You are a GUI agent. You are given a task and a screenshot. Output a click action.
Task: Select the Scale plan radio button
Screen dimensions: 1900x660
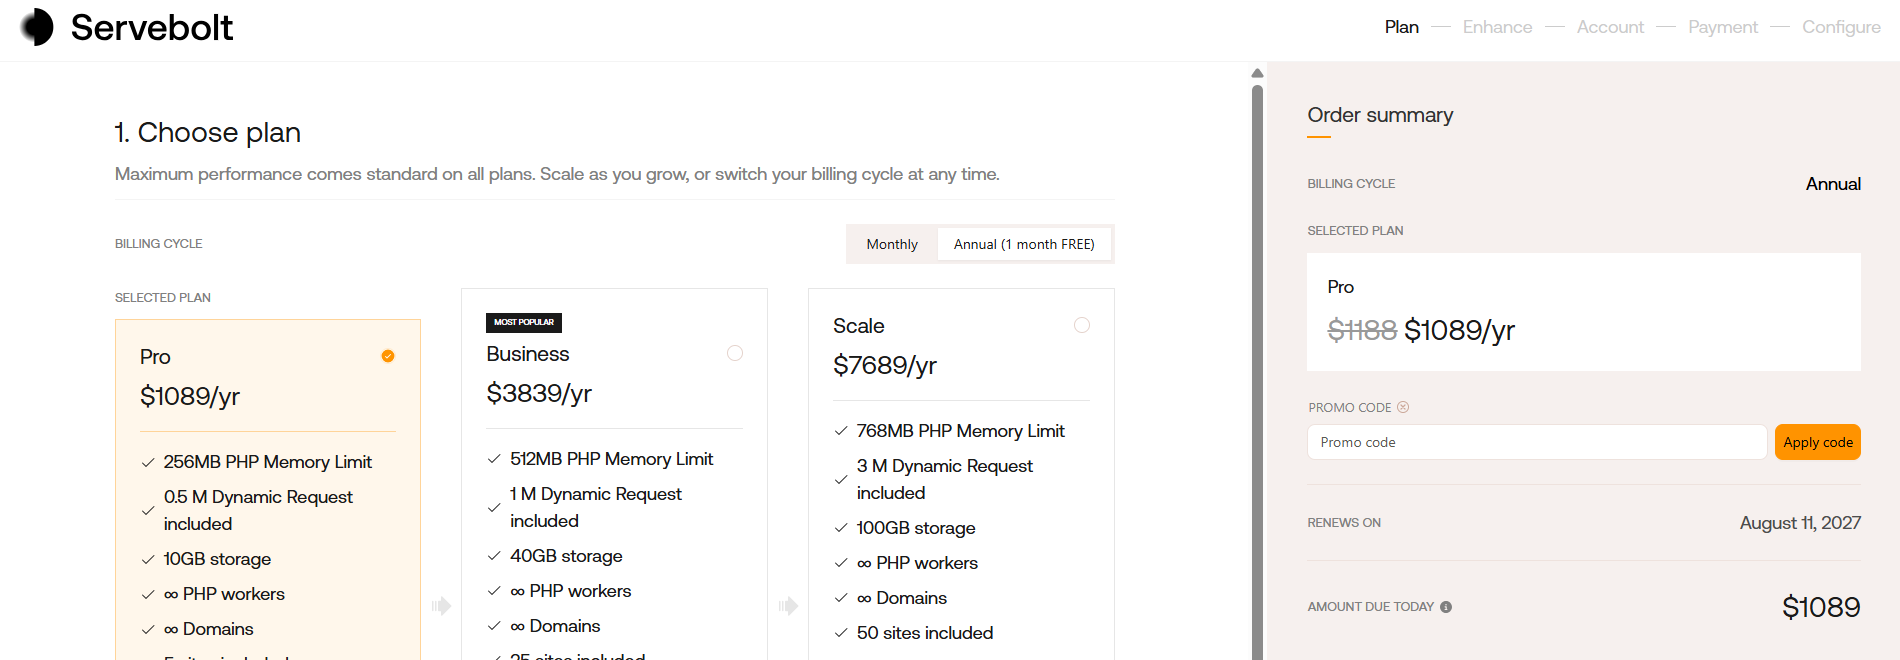pos(1082,325)
